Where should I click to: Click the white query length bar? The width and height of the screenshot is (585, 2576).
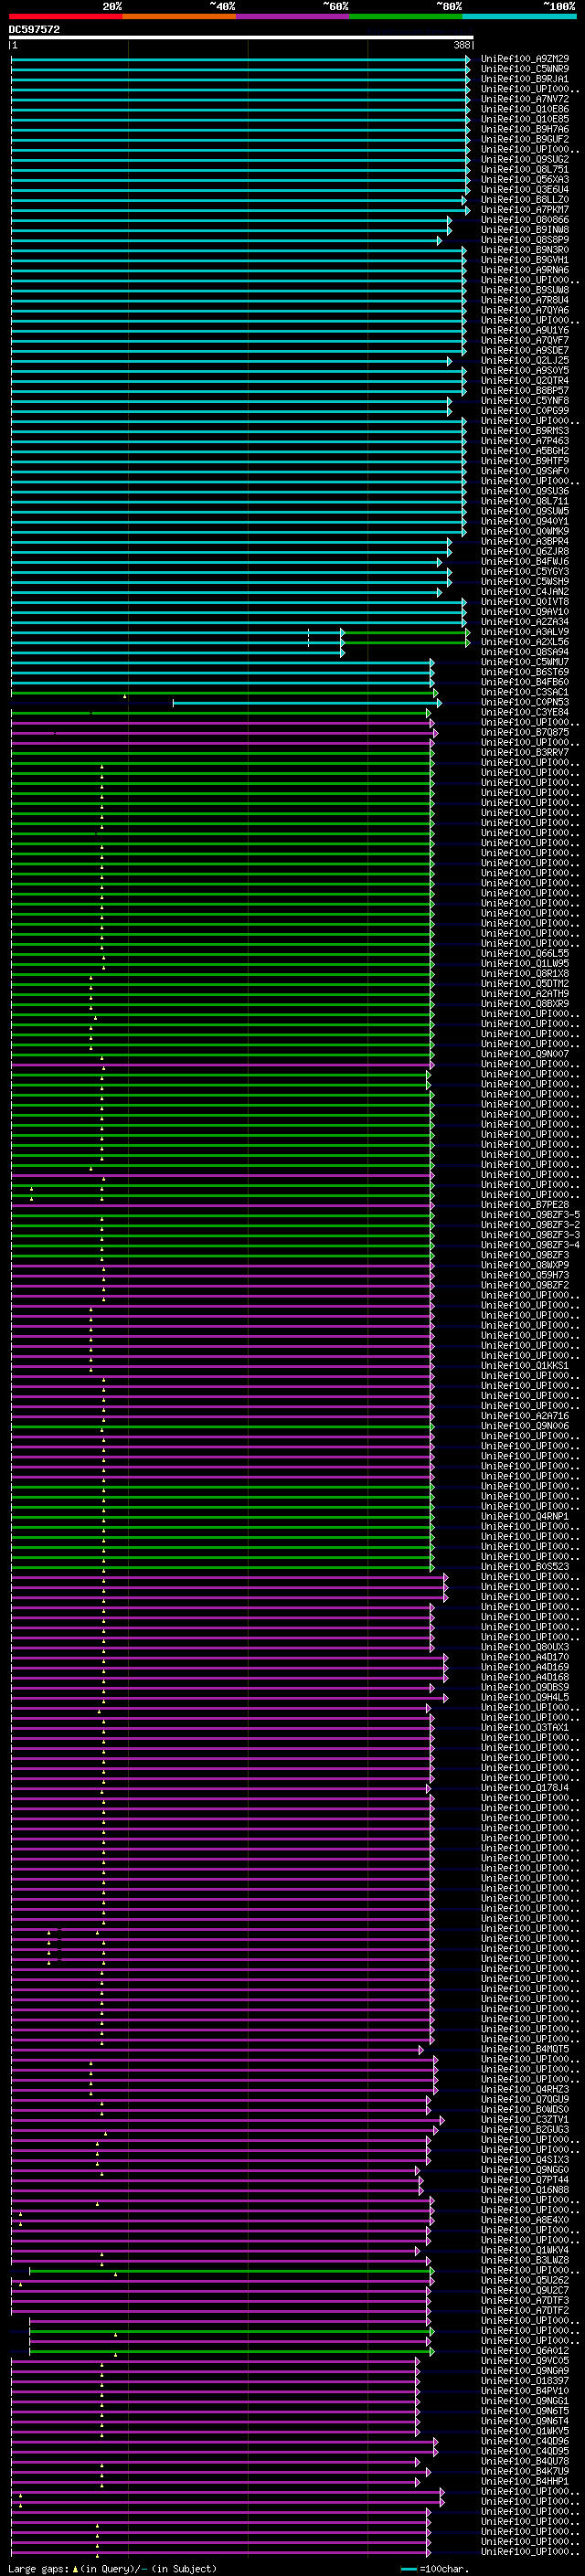point(241,37)
